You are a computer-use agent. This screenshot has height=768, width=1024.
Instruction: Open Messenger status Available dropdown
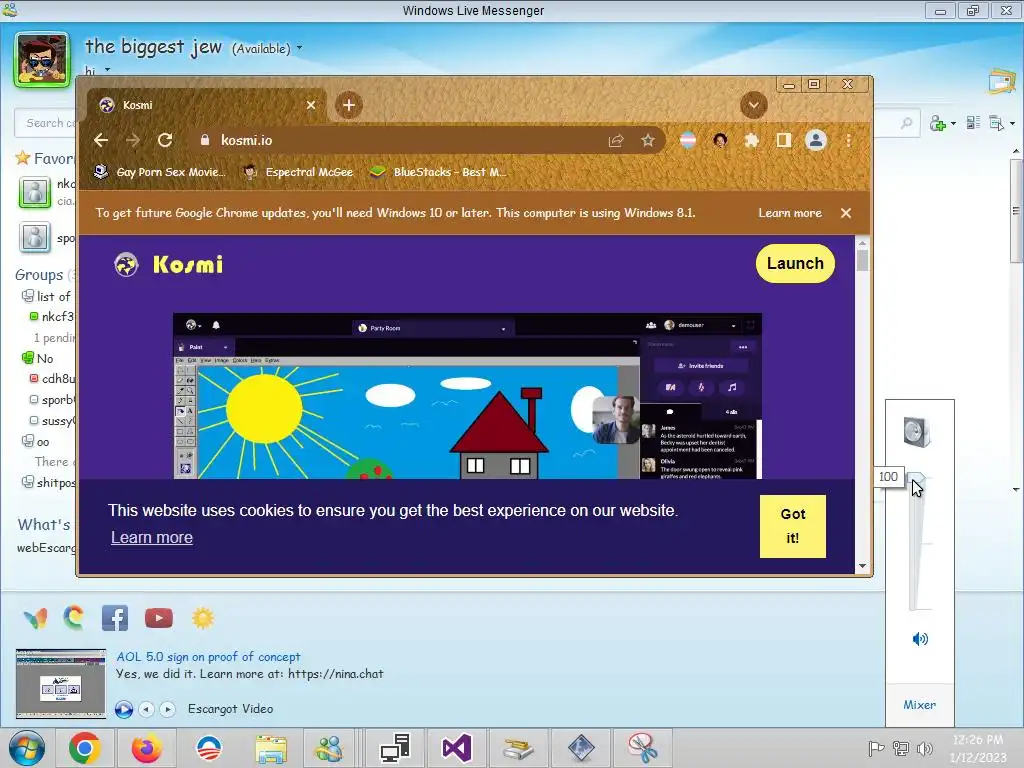click(x=267, y=48)
